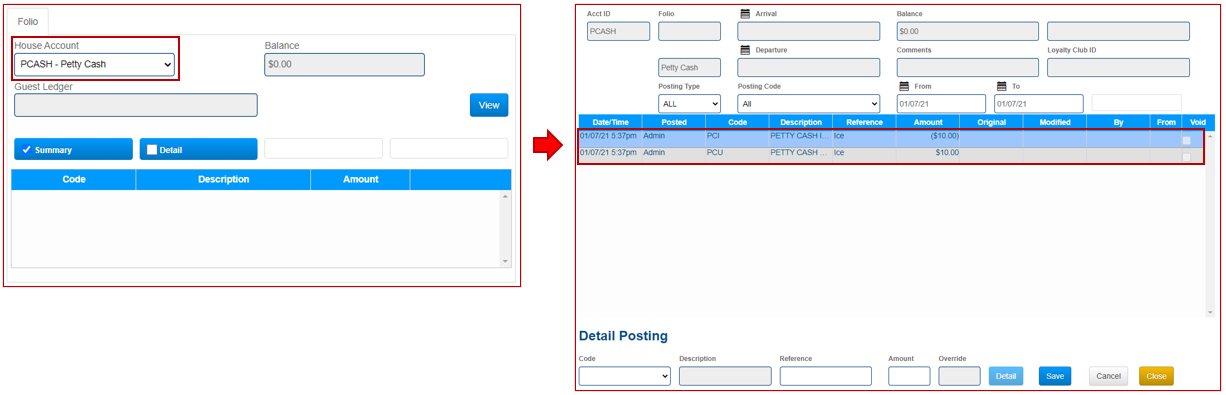Image resolution: width=1226 pixels, height=395 pixels.
Task: Click the Override field
Action: [960, 376]
